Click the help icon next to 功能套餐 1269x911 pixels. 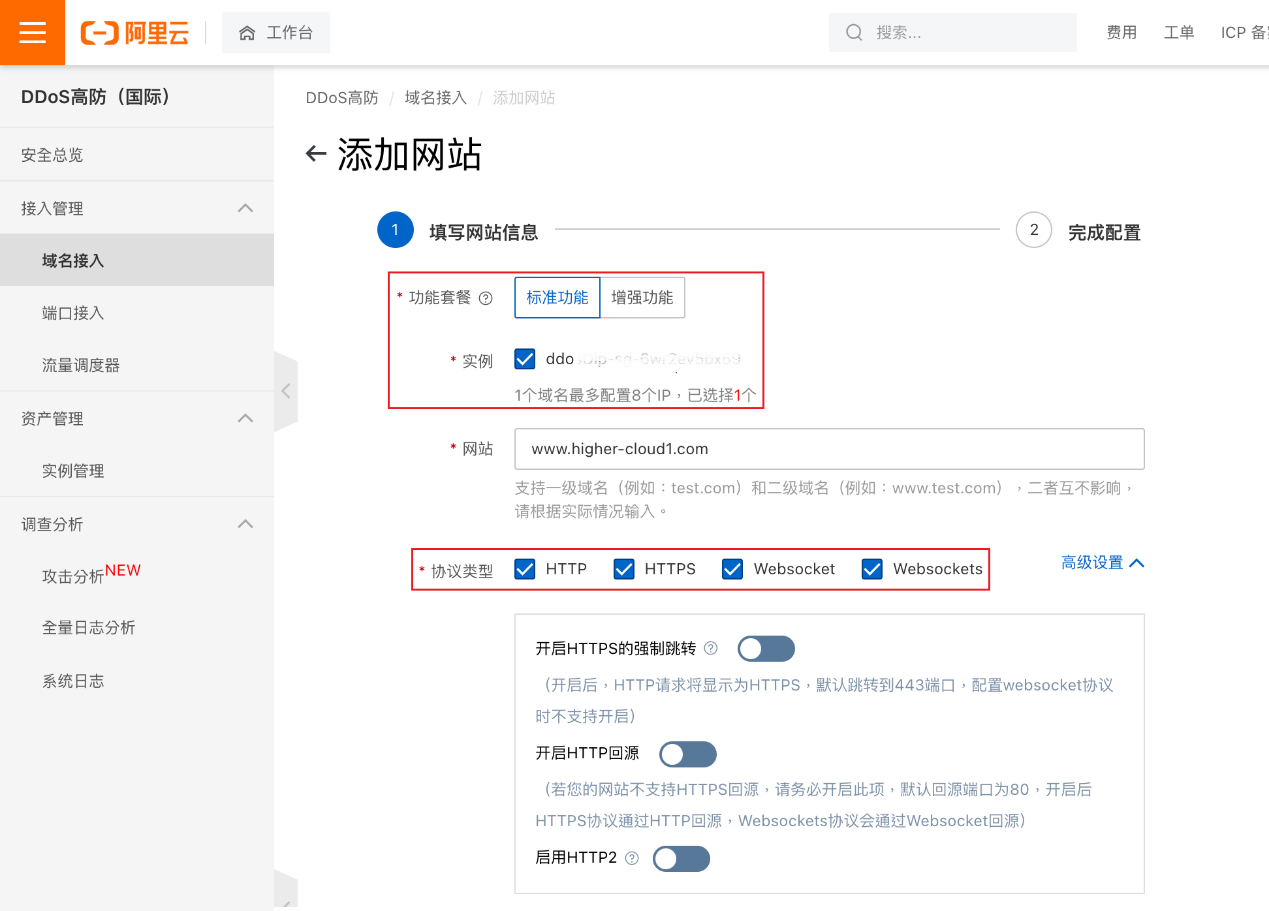[486, 298]
